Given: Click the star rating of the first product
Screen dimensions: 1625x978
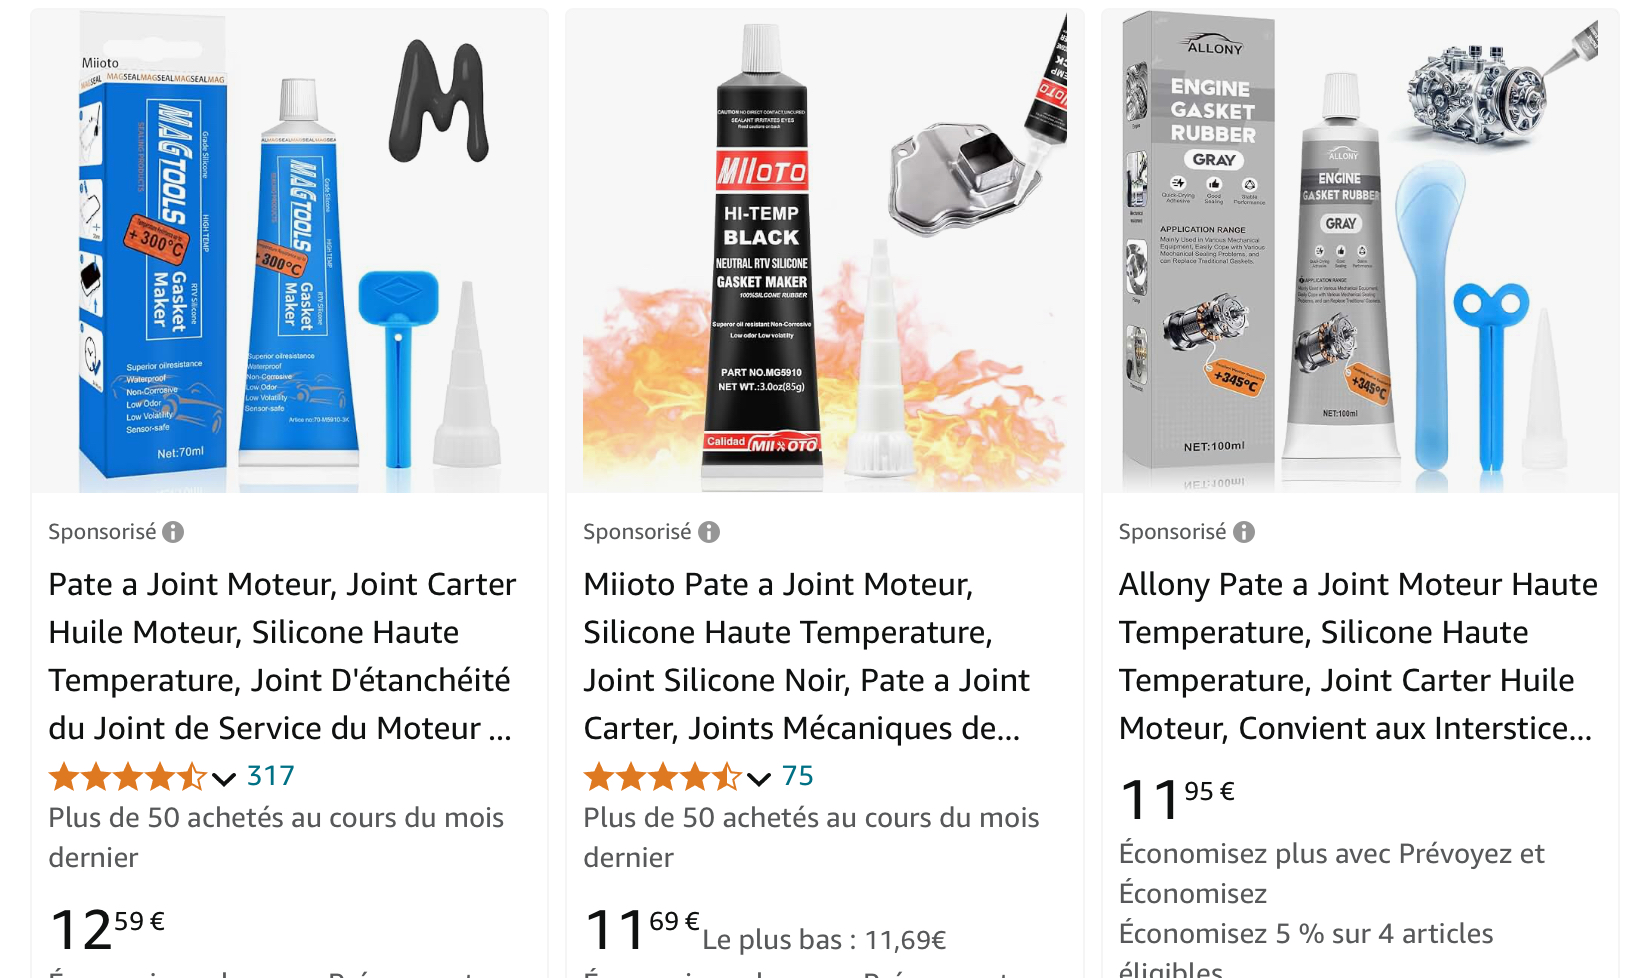Looking at the screenshot, I should (x=127, y=776).
